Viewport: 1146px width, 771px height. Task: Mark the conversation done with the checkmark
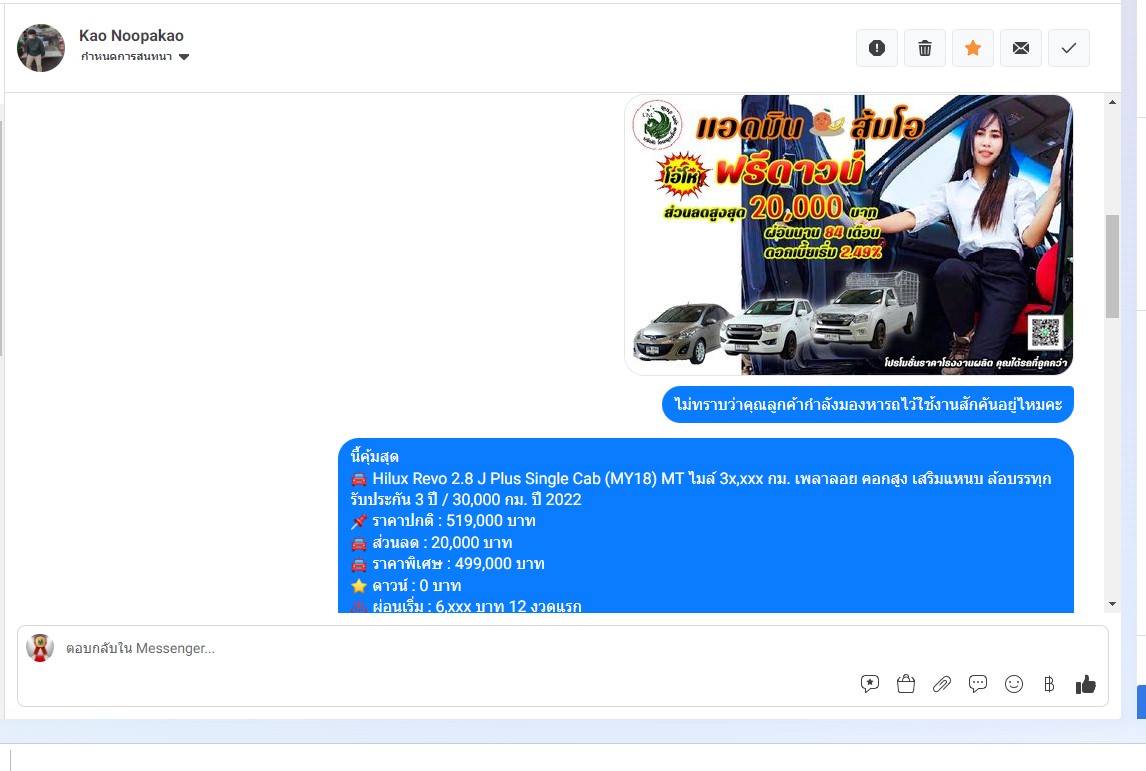click(x=1069, y=48)
